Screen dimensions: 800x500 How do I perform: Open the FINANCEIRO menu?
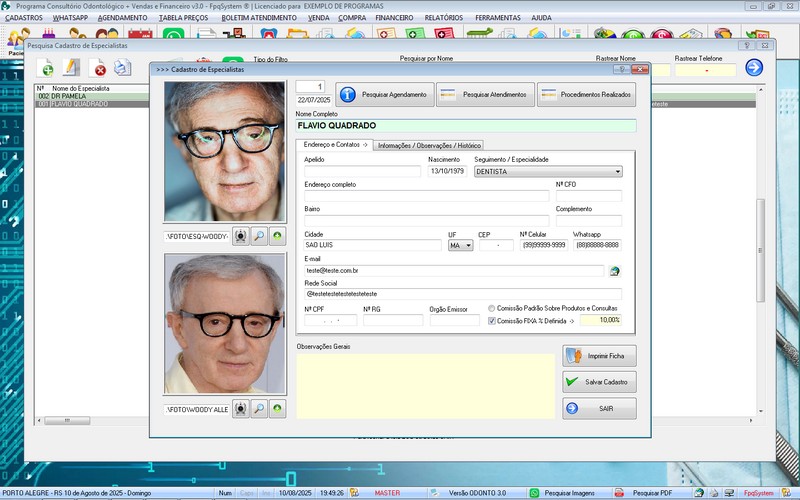pyautogui.click(x=394, y=18)
